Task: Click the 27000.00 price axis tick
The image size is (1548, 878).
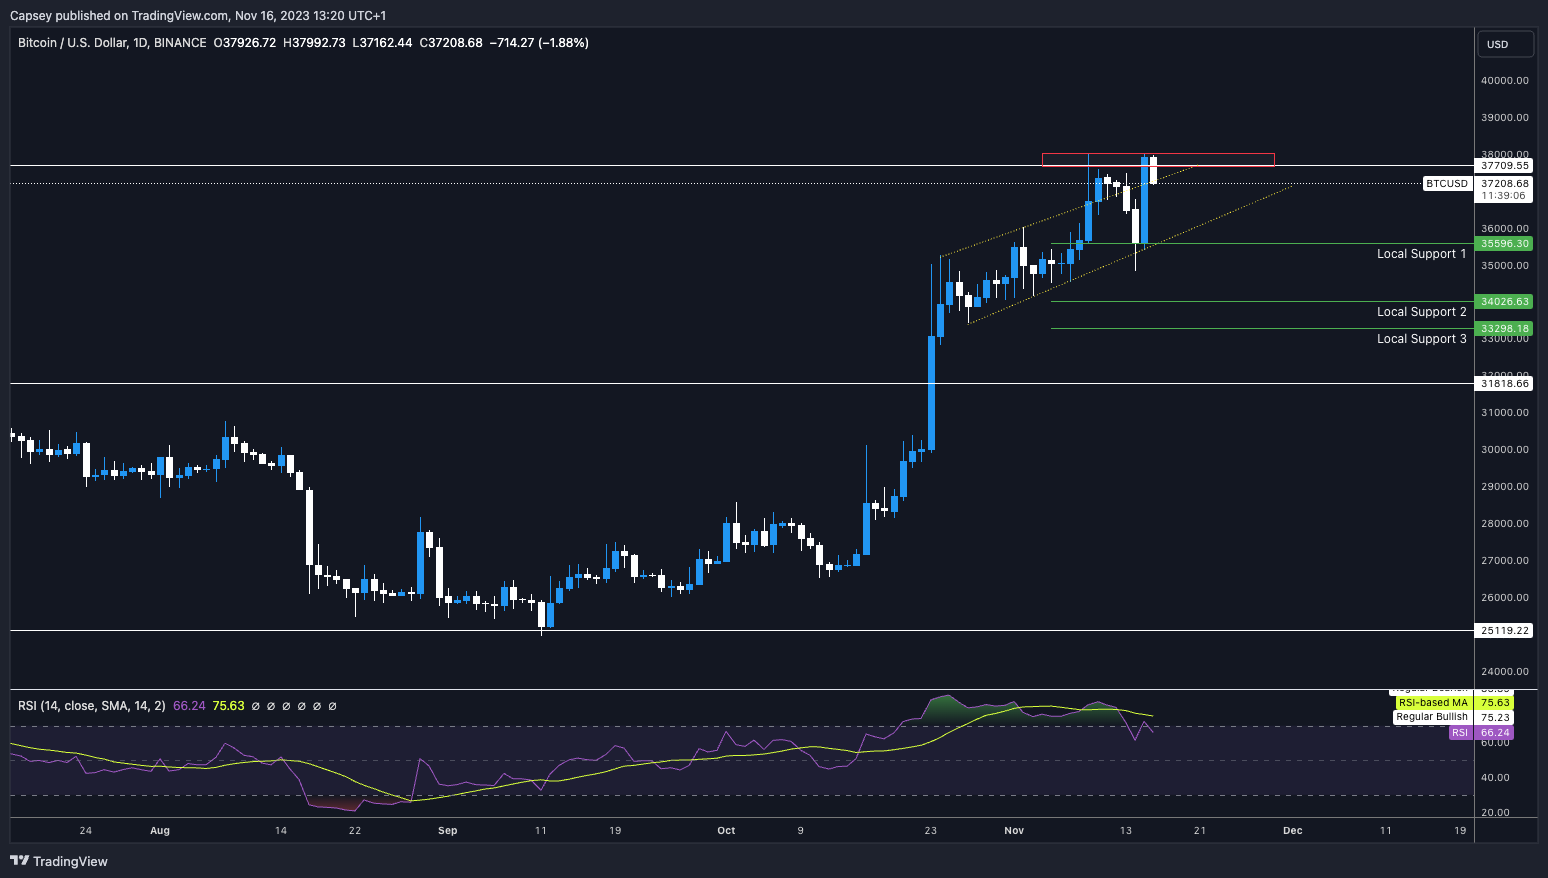Action: click(1505, 561)
